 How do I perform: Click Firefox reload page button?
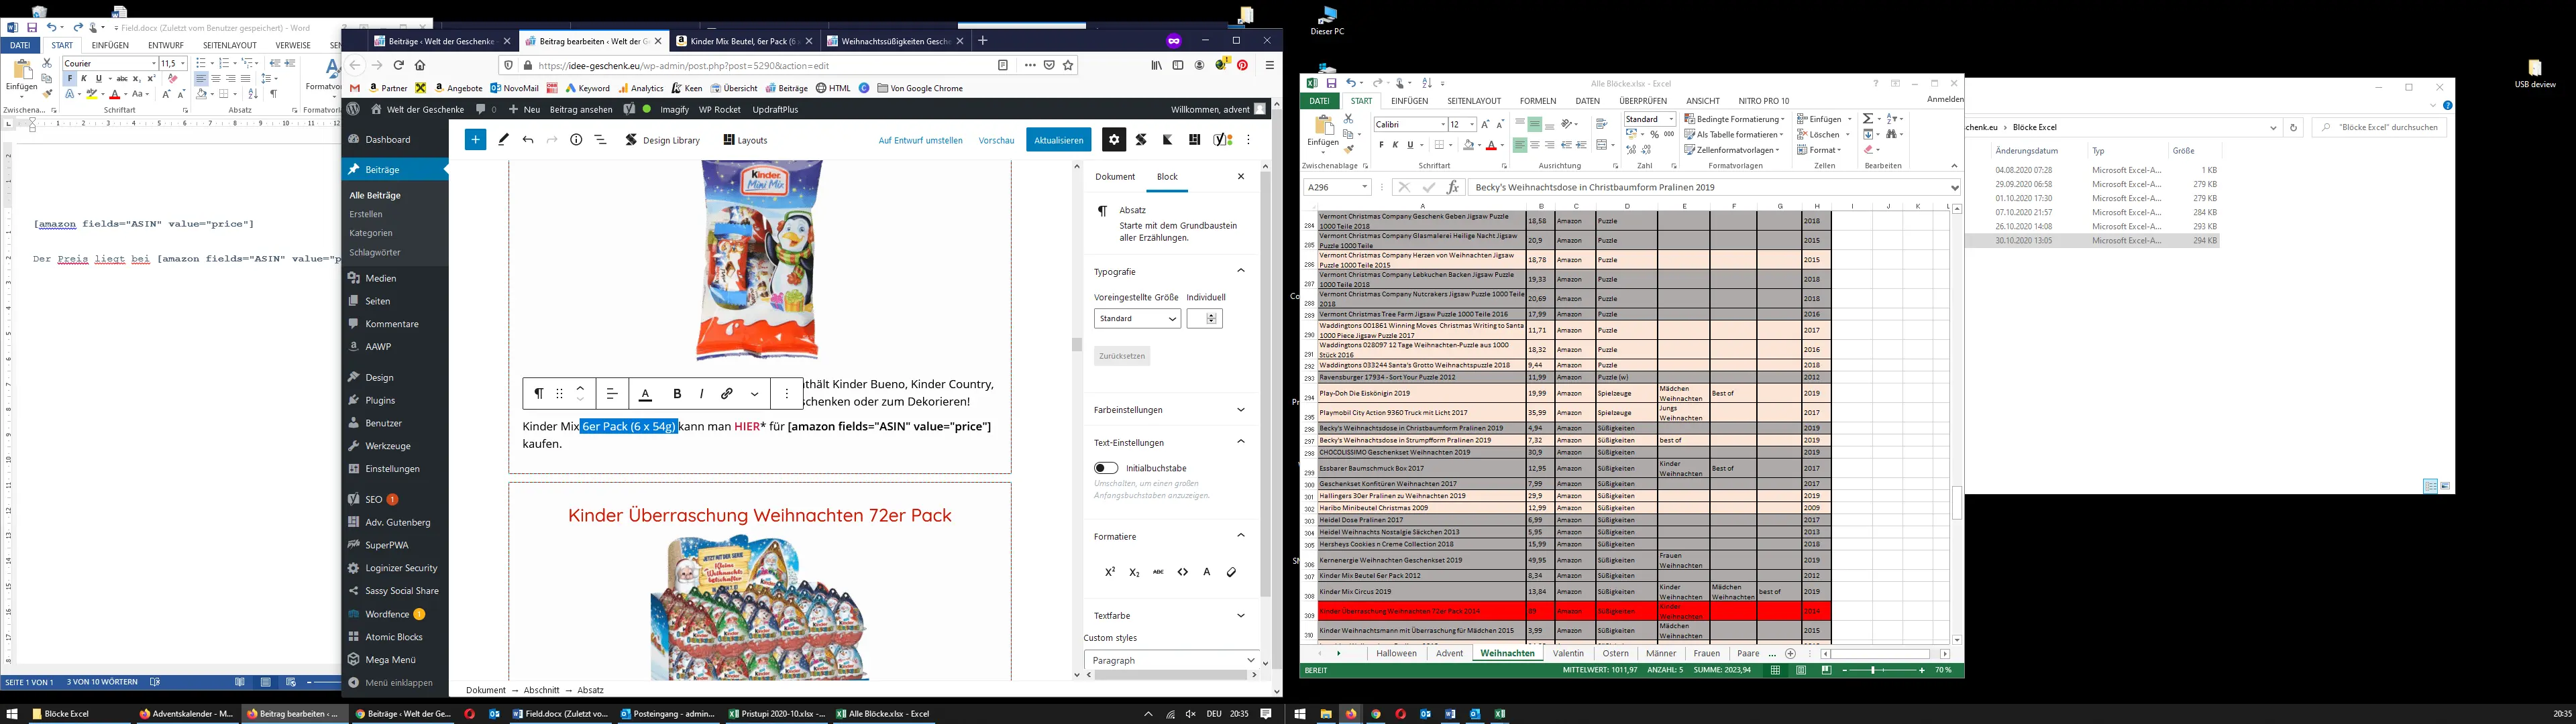[x=398, y=65]
